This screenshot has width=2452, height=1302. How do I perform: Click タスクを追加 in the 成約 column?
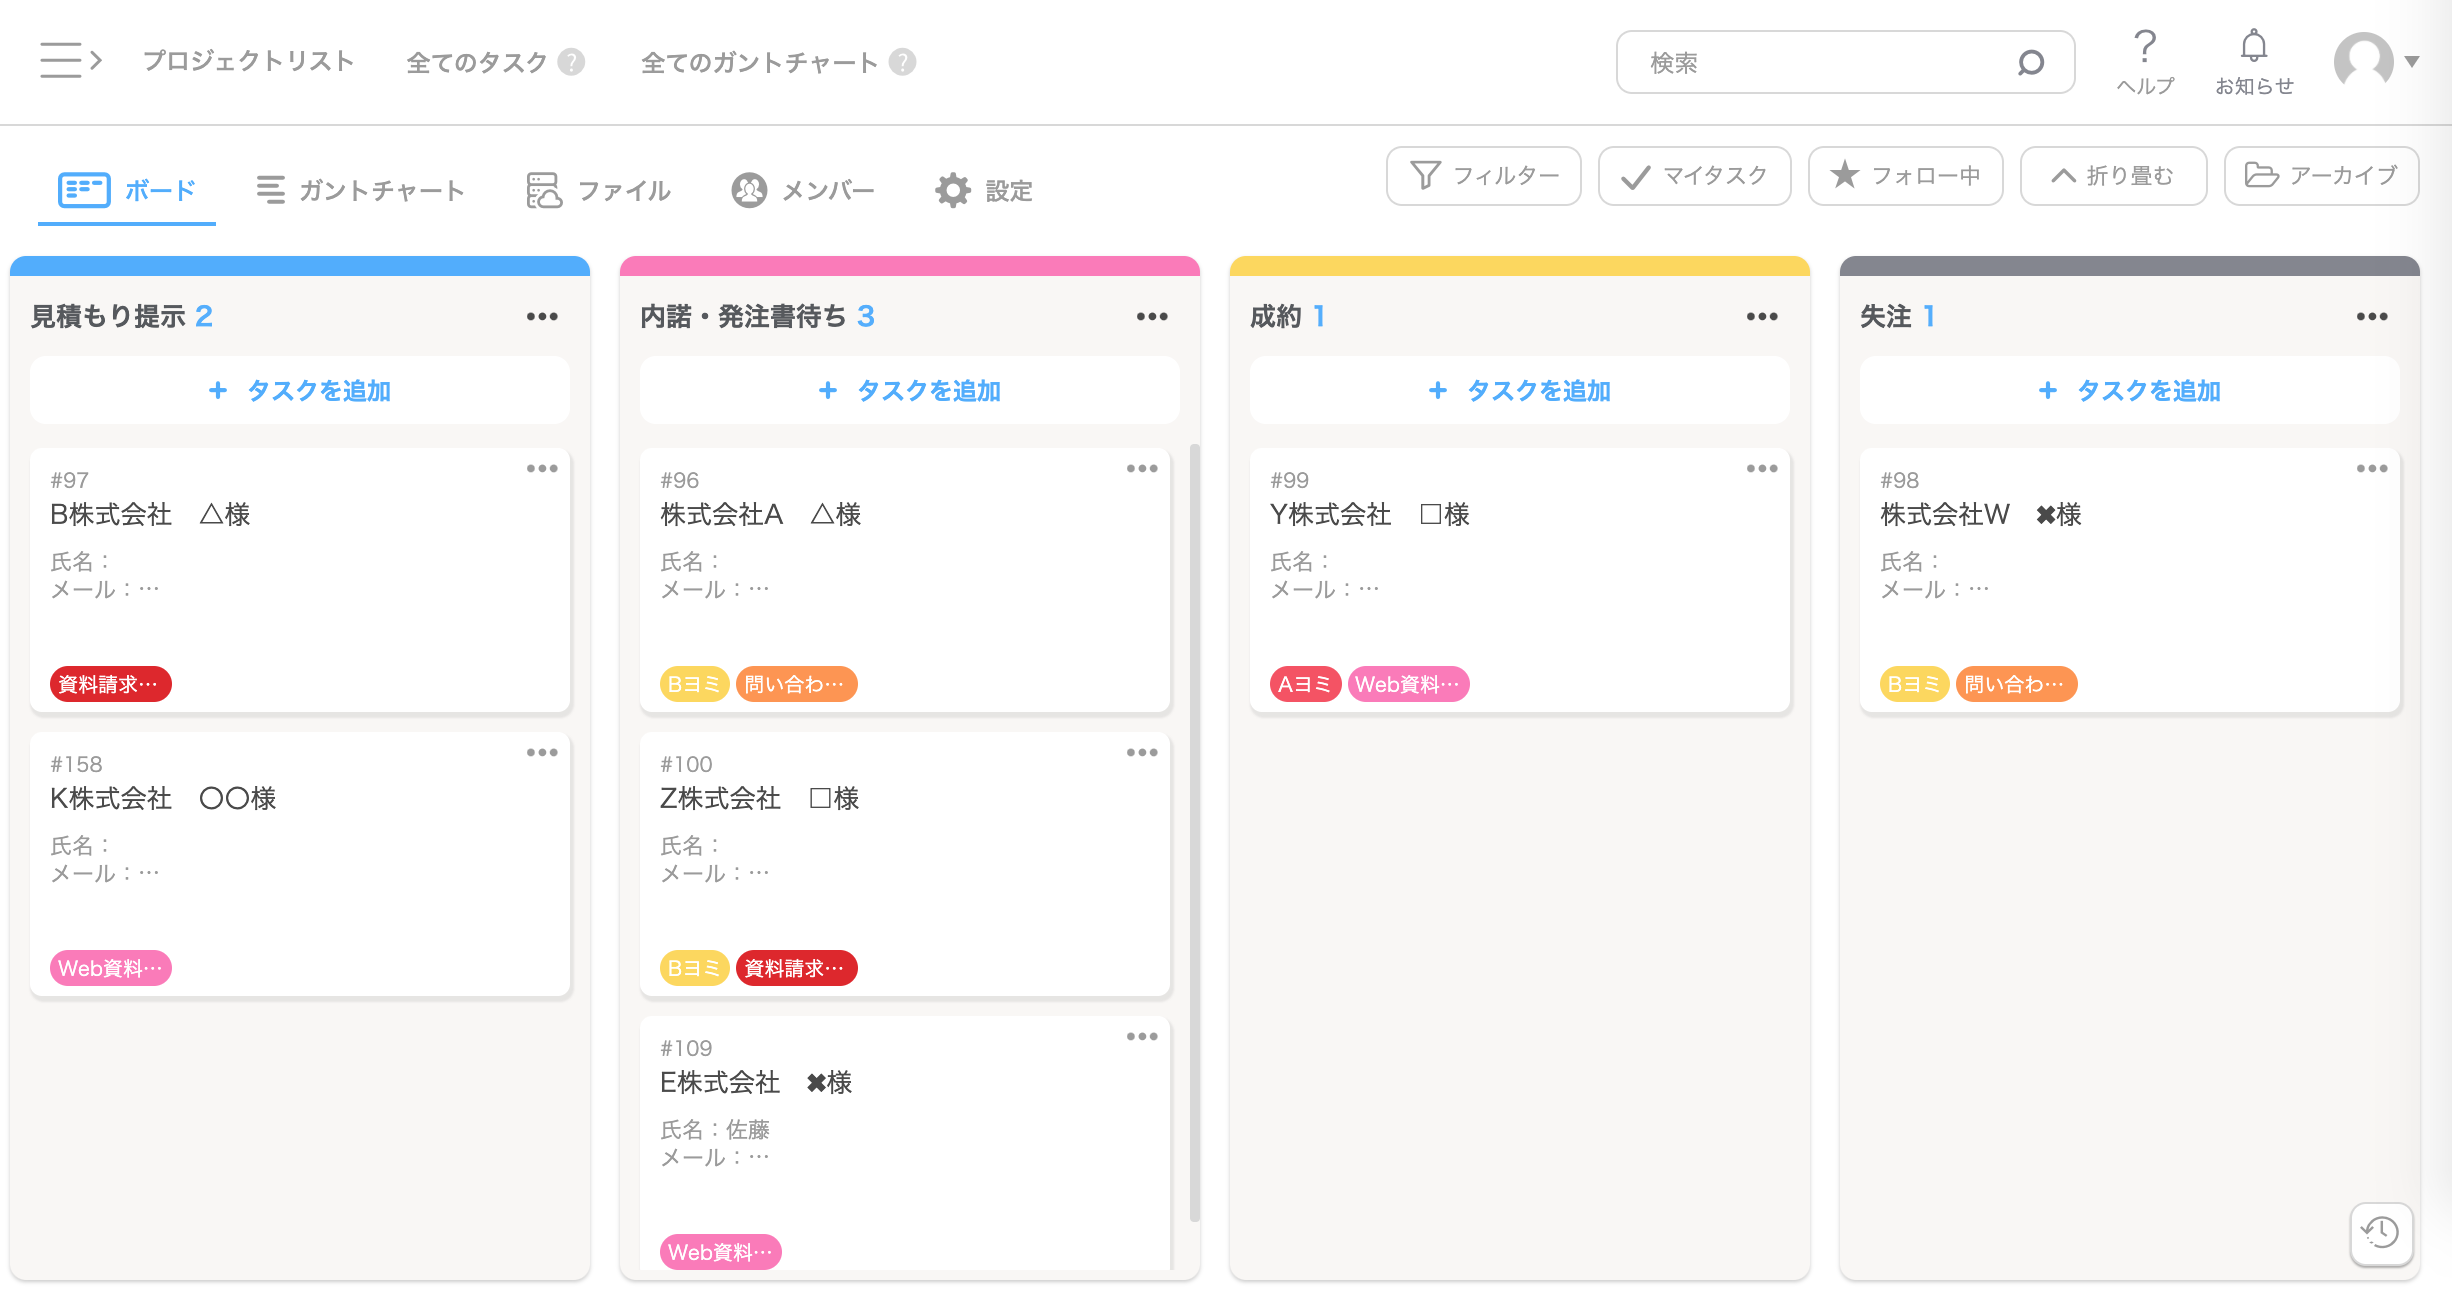pyautogui.click(x=1519, y=390)
